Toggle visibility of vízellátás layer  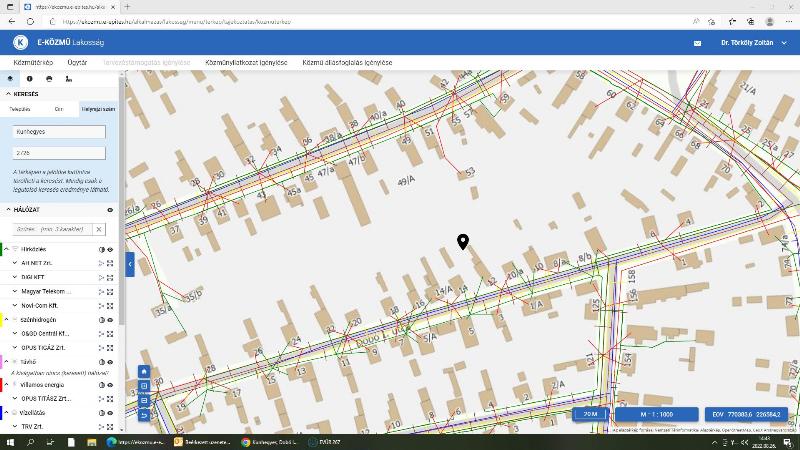coord(110,413)
